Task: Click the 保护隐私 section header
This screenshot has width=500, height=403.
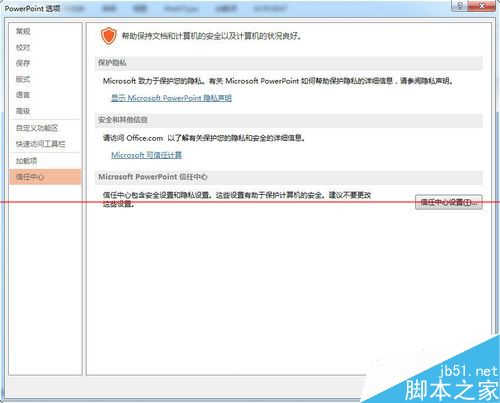Action: 288,63
